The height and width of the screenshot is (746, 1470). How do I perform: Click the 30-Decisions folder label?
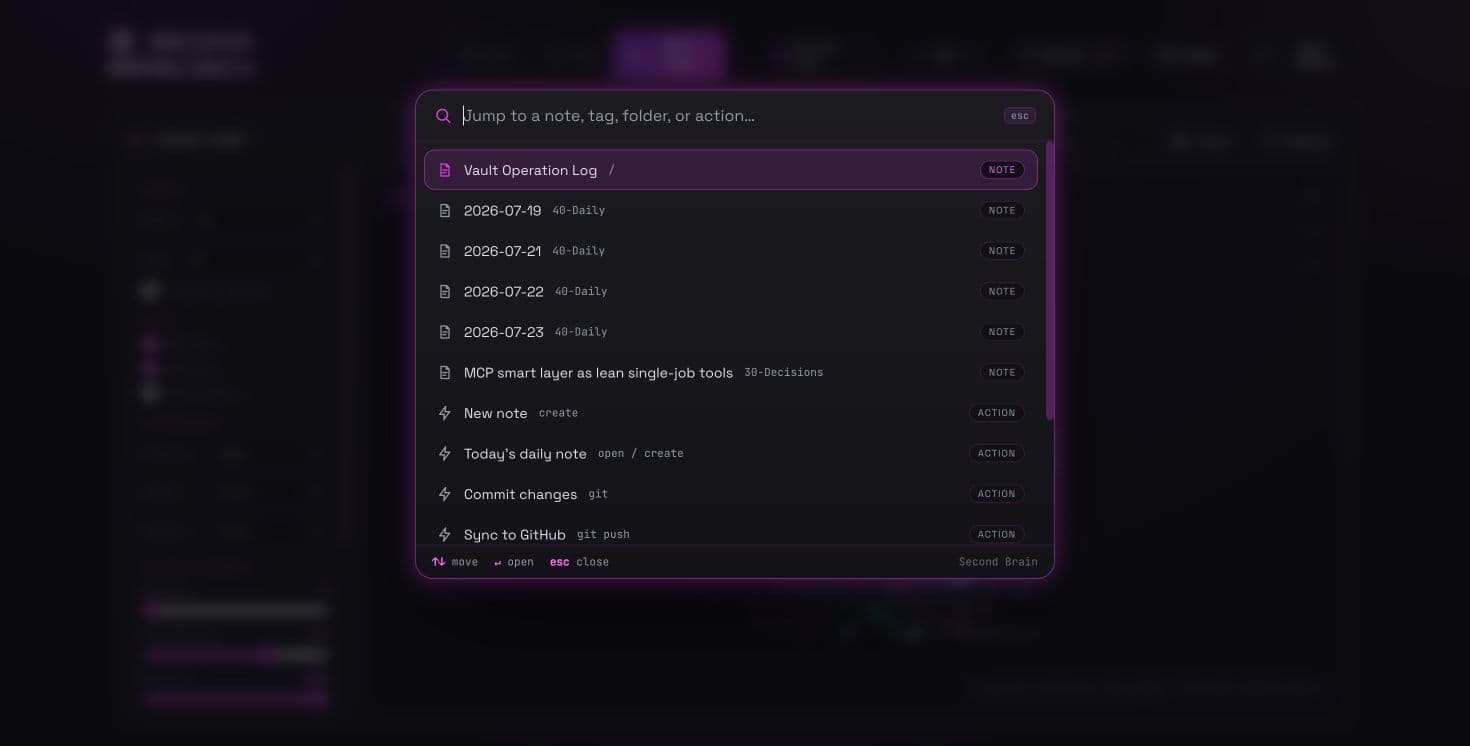click(x=784, y=372)
